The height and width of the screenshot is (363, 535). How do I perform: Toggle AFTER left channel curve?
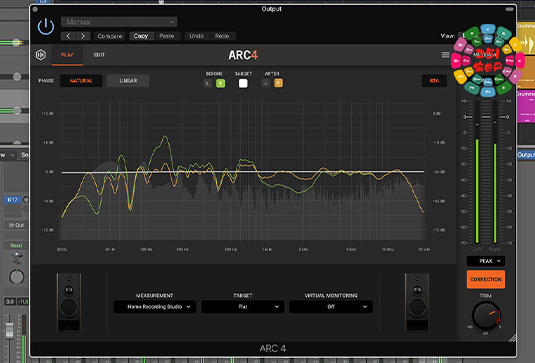point(265,83)
